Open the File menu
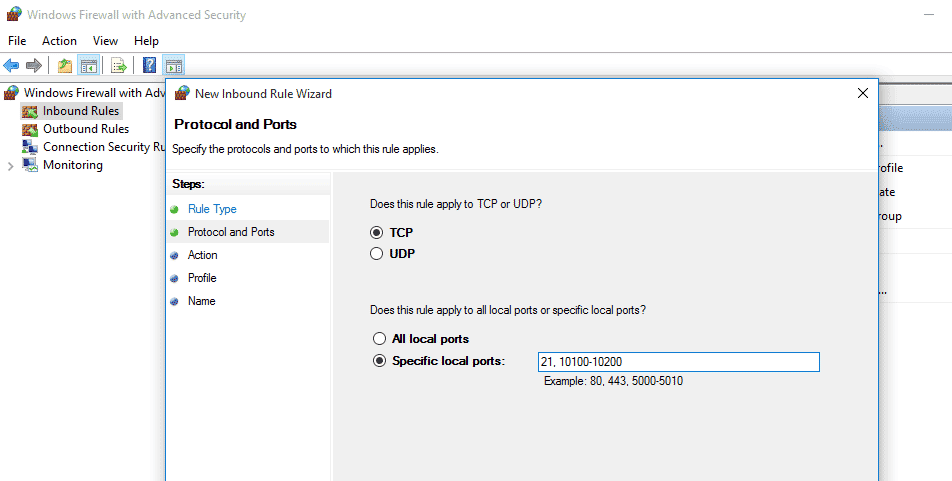This screenshot has width=952, height=481. pyautogui.click(x=17, y=41)
